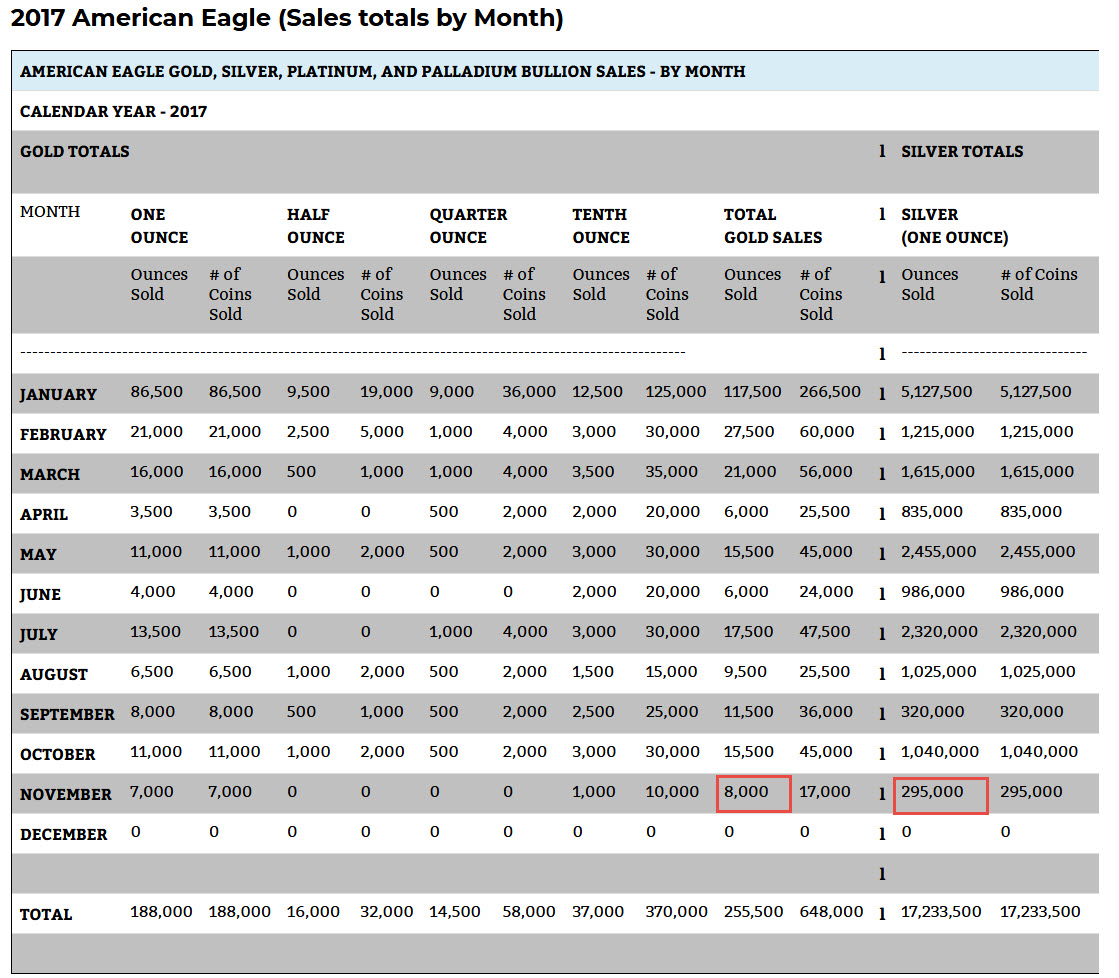Click November silver ounces sold value 295,000

click(932, 792)
